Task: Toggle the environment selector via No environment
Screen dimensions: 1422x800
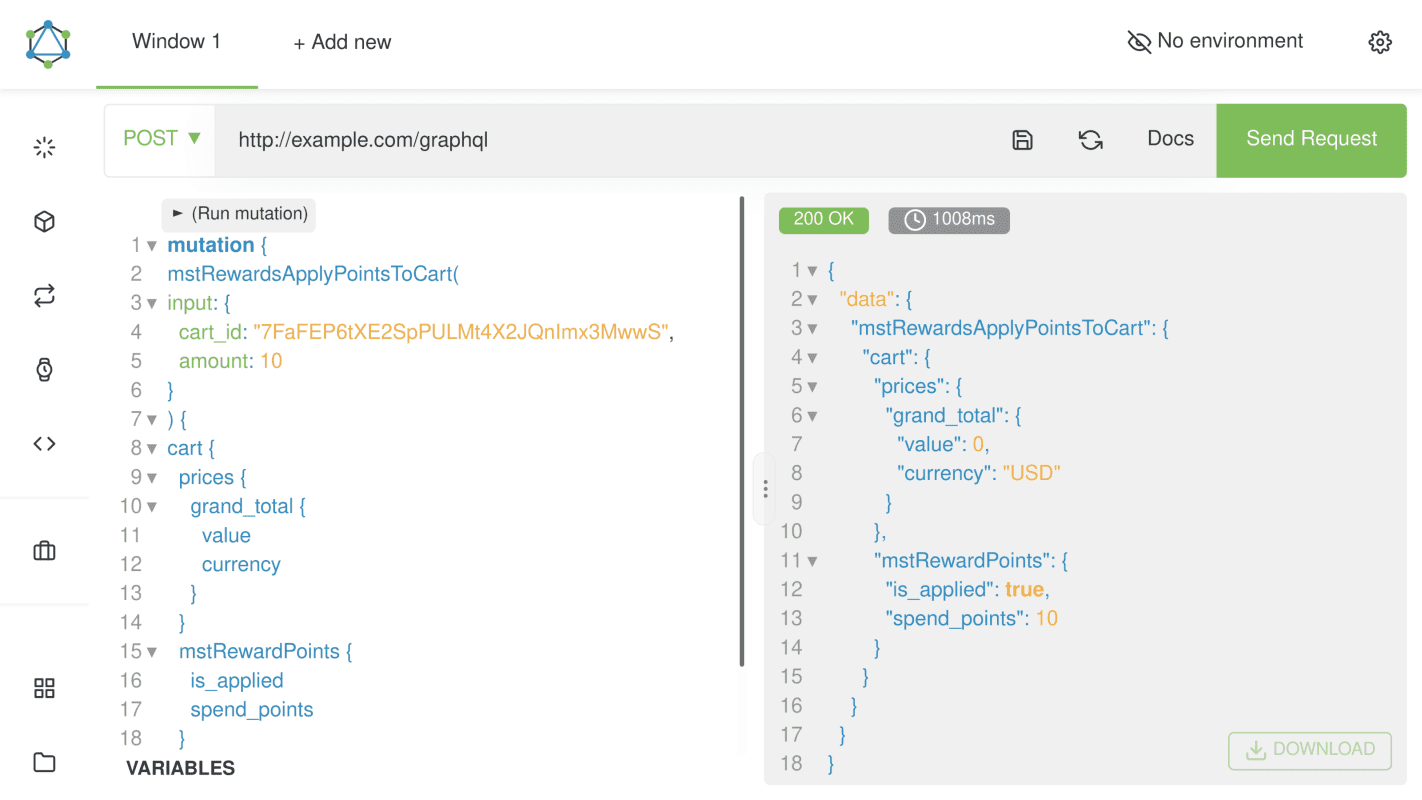Action: (1215, 41)
